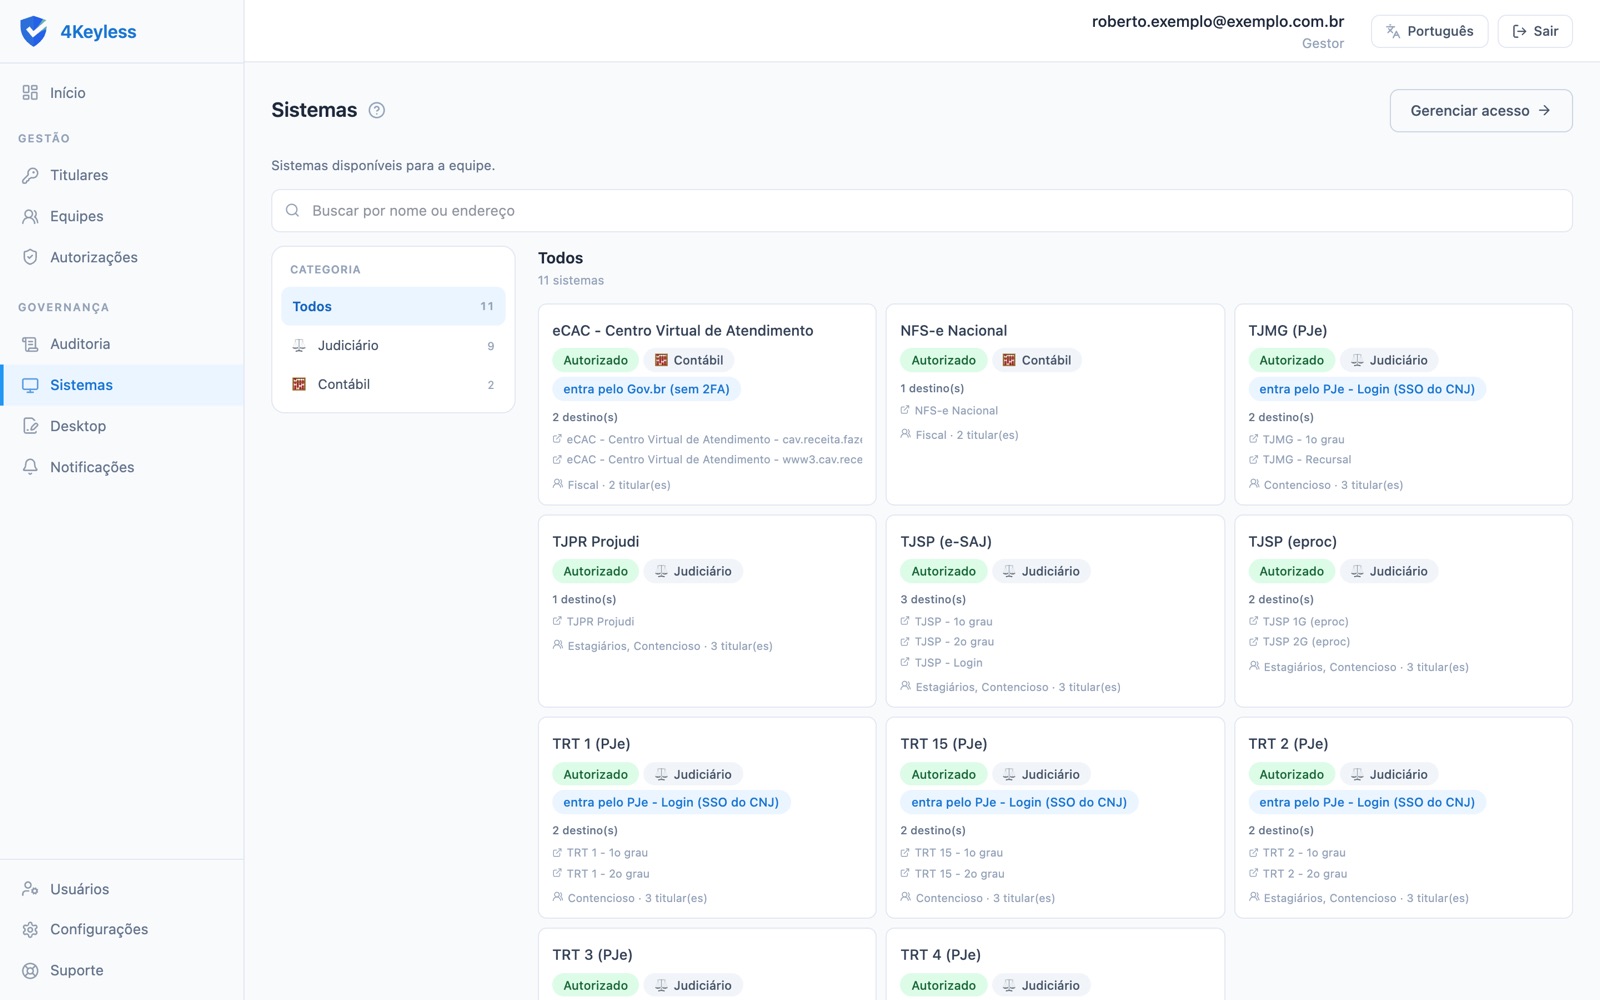1600x1000 pixels.
Task: Click the TRT 1 - 1o grau destination
Action: point(607,853)
